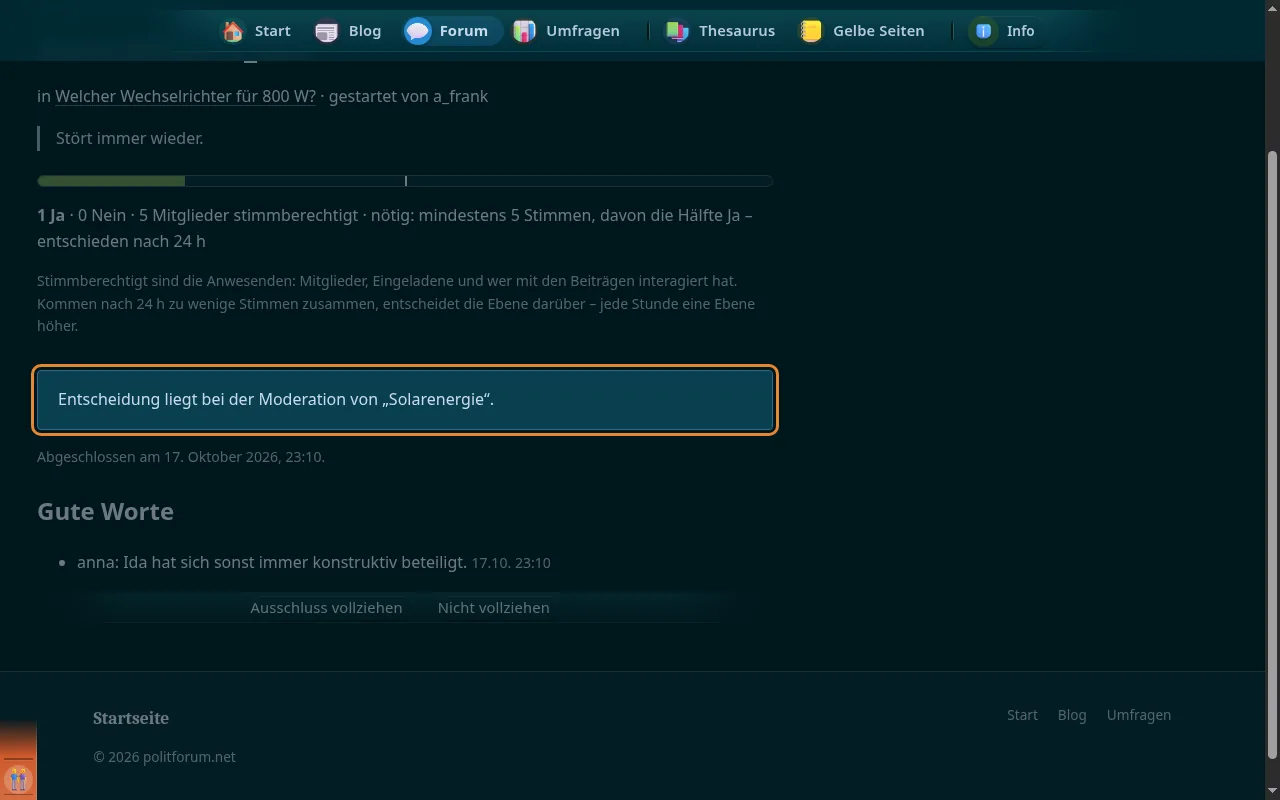Open thread link "Welcher Wechselrichter für 800 W?"
1280x800 pixels.
pyautogui.click(x=185, y=96)
